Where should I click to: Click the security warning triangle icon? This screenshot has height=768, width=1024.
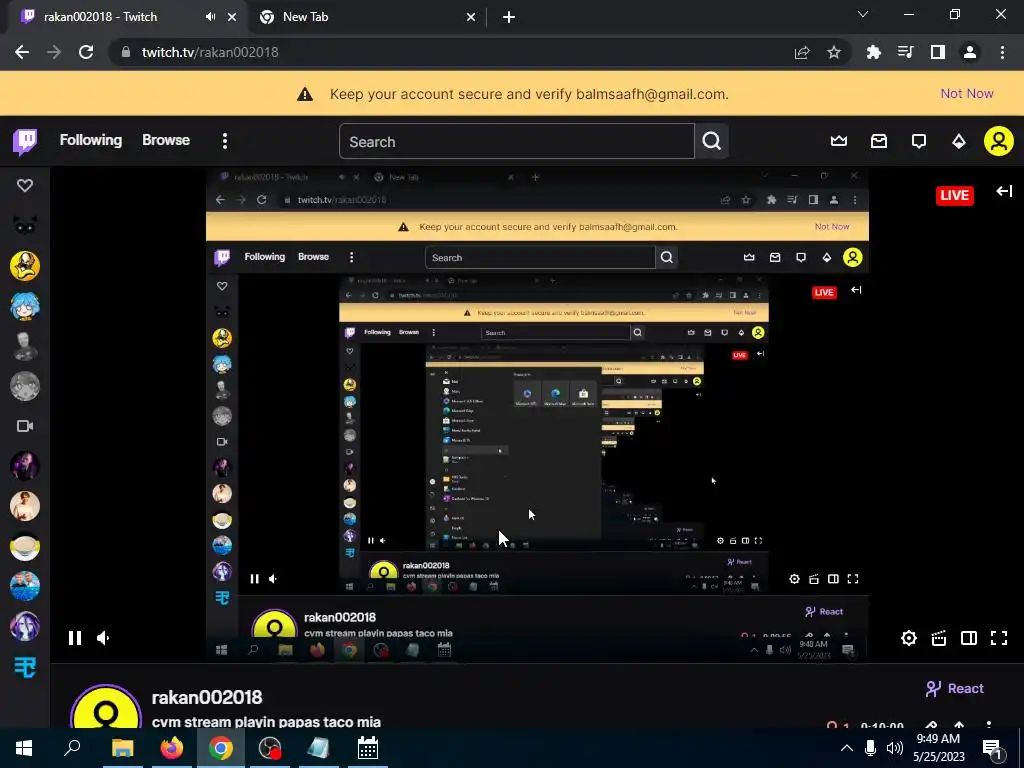coord(305,94)
